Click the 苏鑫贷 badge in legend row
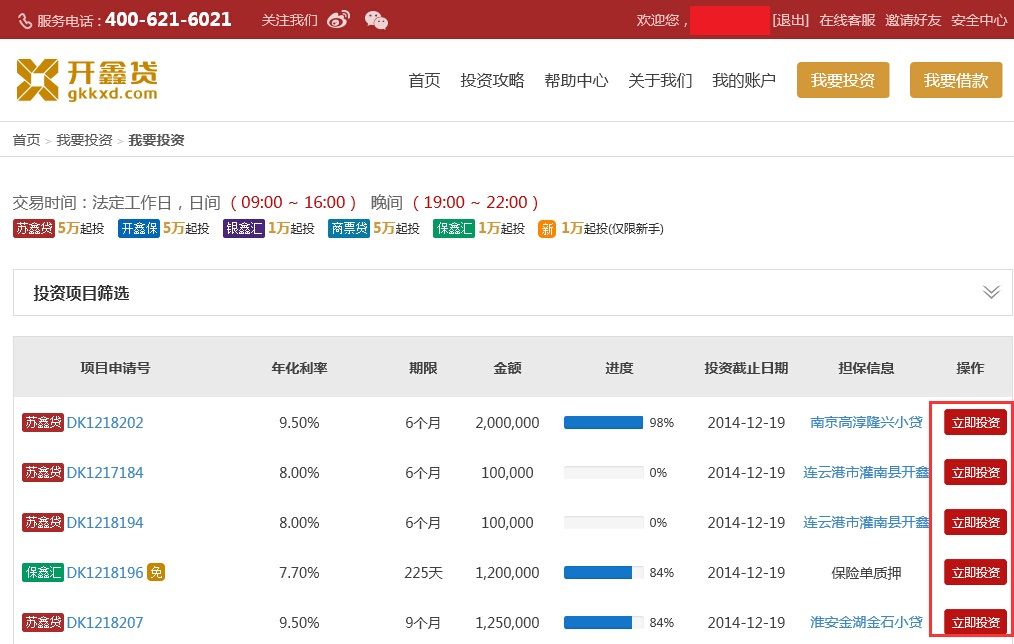 click(34, 228)
